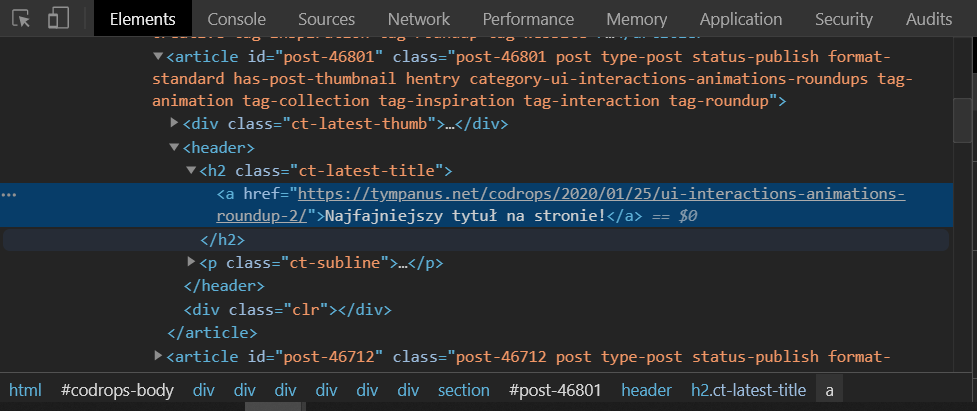
Task: Open the Network tab
Action: (x=419, y=19)
